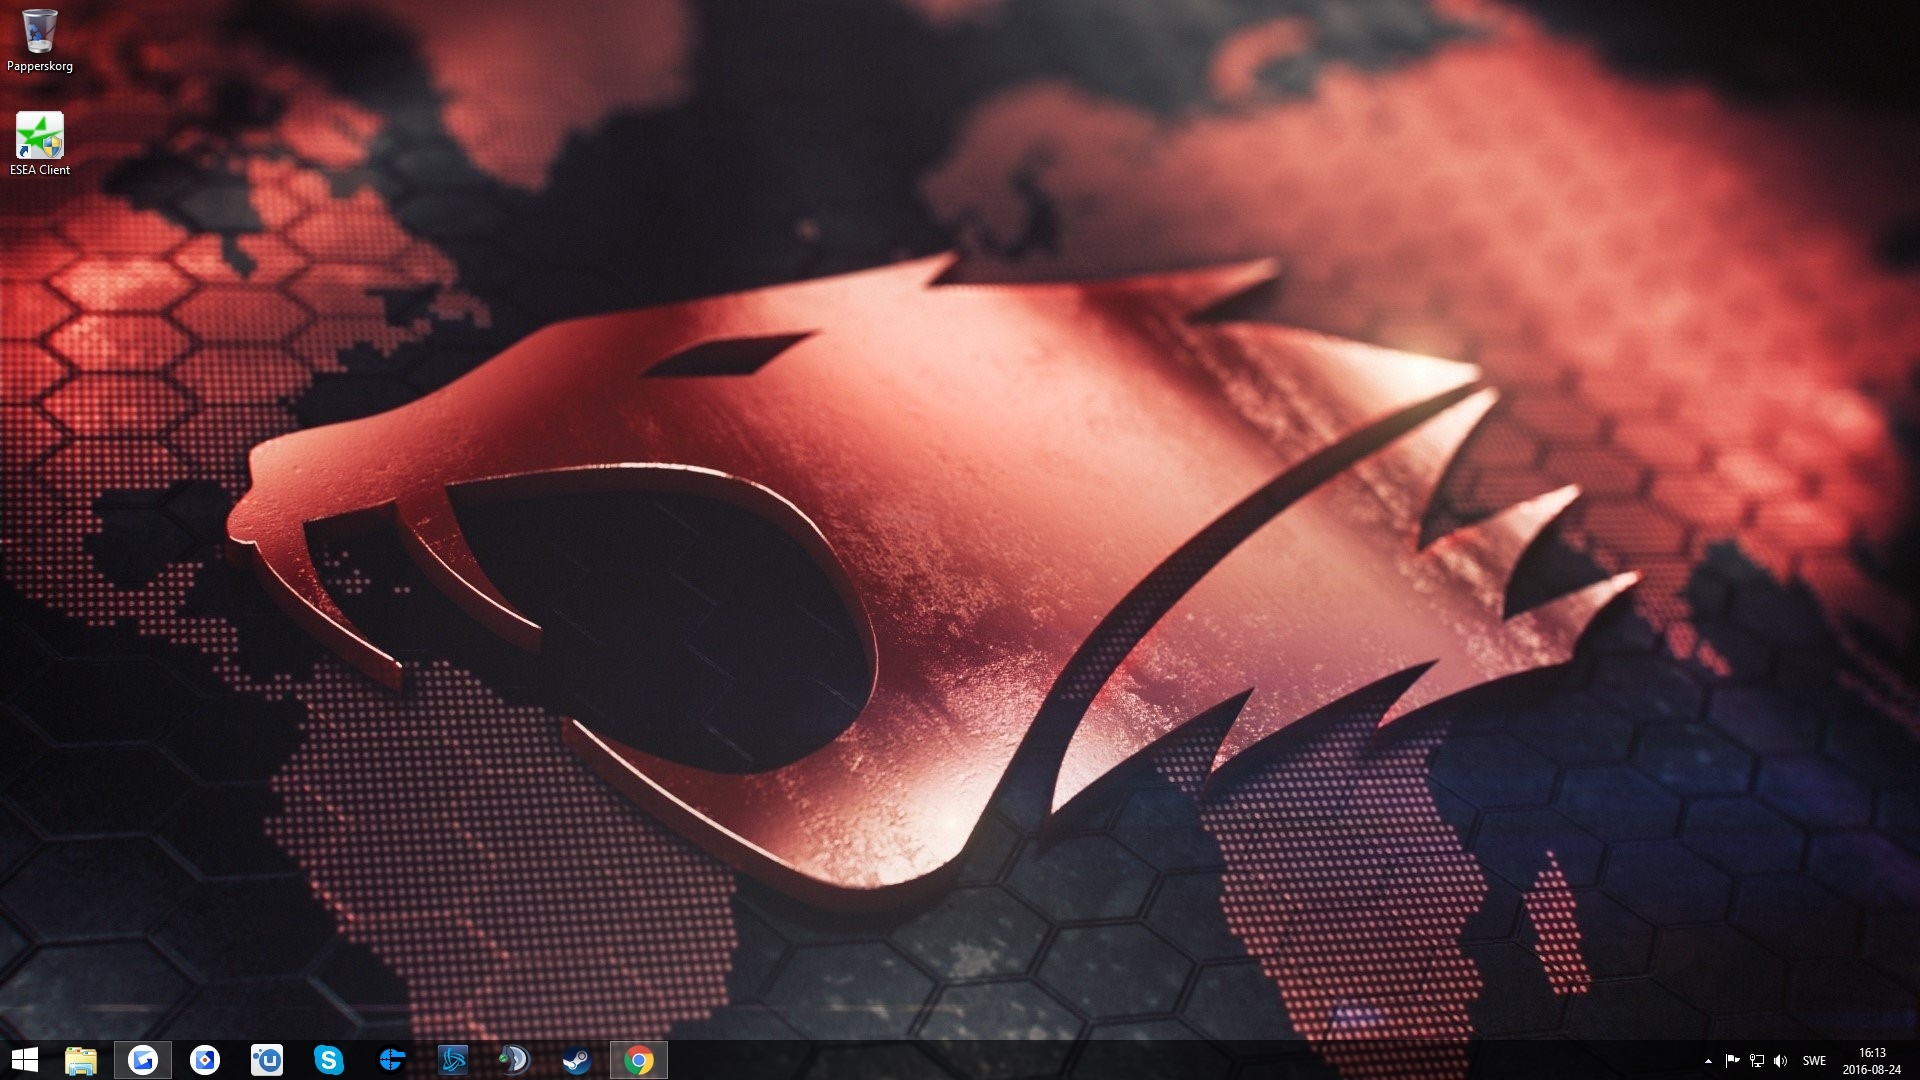Expand the hidden system tray icons
This screenshot has height=1080, width=1920.
1708,1061
